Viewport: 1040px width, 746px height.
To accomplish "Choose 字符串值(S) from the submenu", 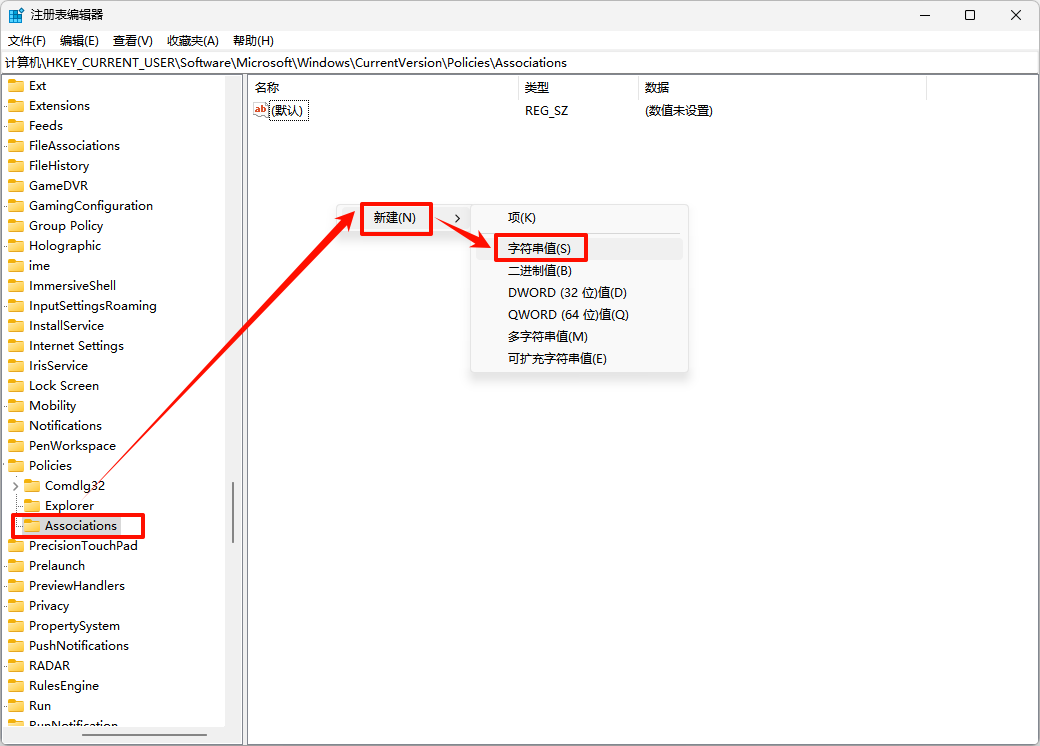I will 540,247.
